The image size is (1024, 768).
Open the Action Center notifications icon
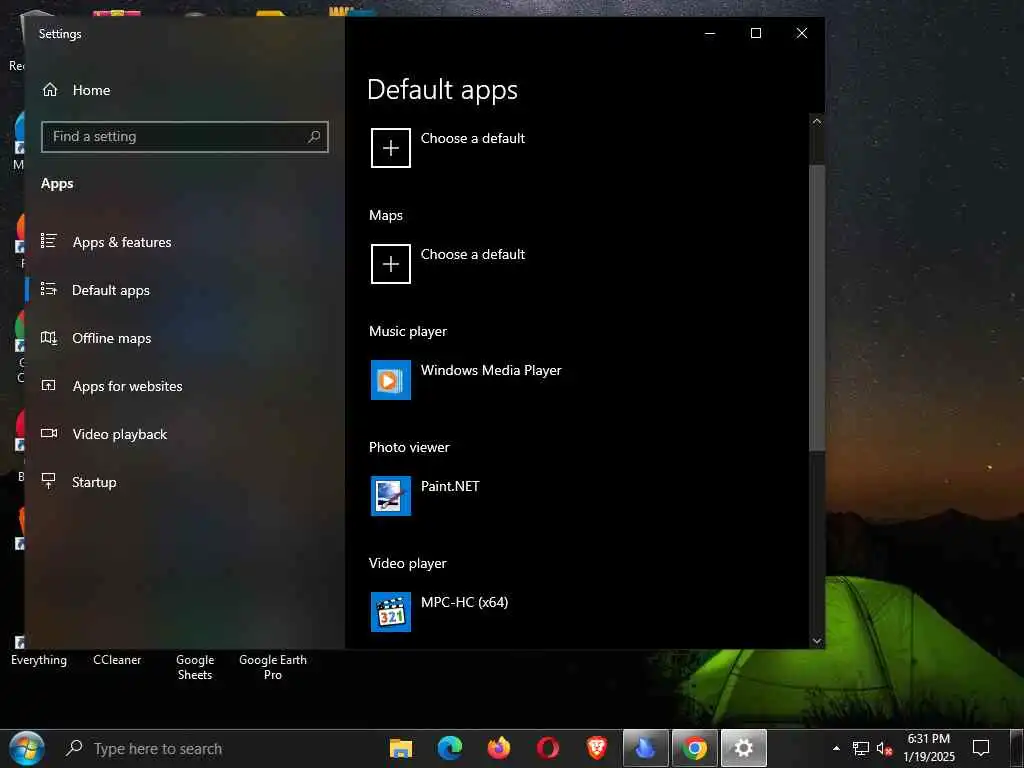(x=981, y=748)
